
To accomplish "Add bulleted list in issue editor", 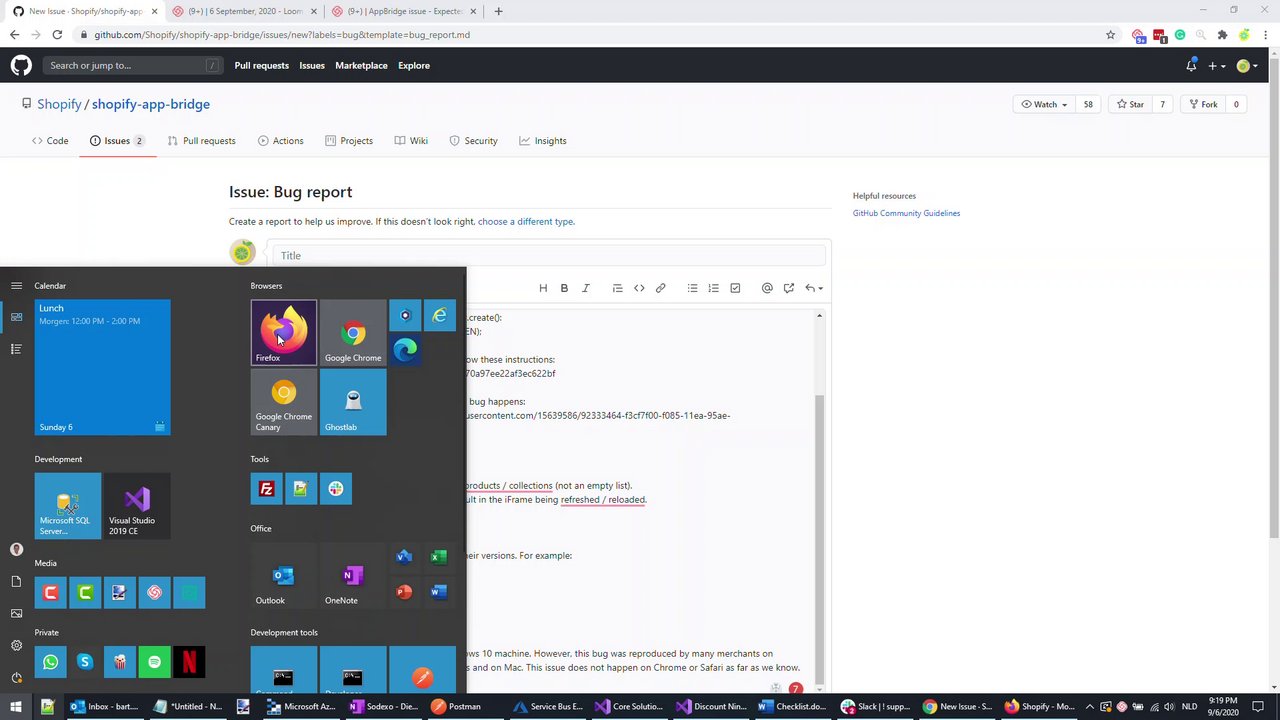I will [x=692, y=288].
